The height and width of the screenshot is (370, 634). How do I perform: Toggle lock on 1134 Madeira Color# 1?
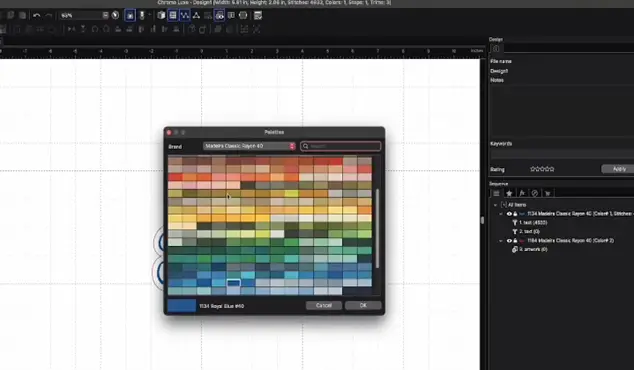(x=515, y=214)
